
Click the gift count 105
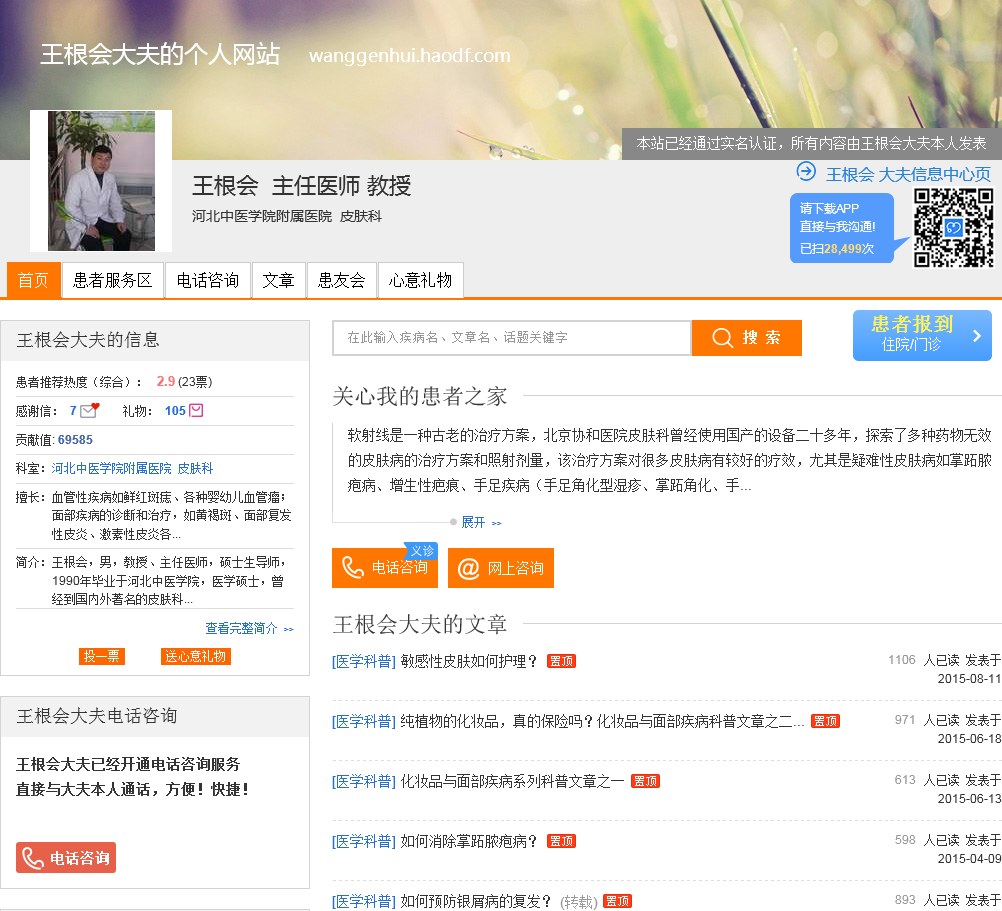(x=175, y=411)
